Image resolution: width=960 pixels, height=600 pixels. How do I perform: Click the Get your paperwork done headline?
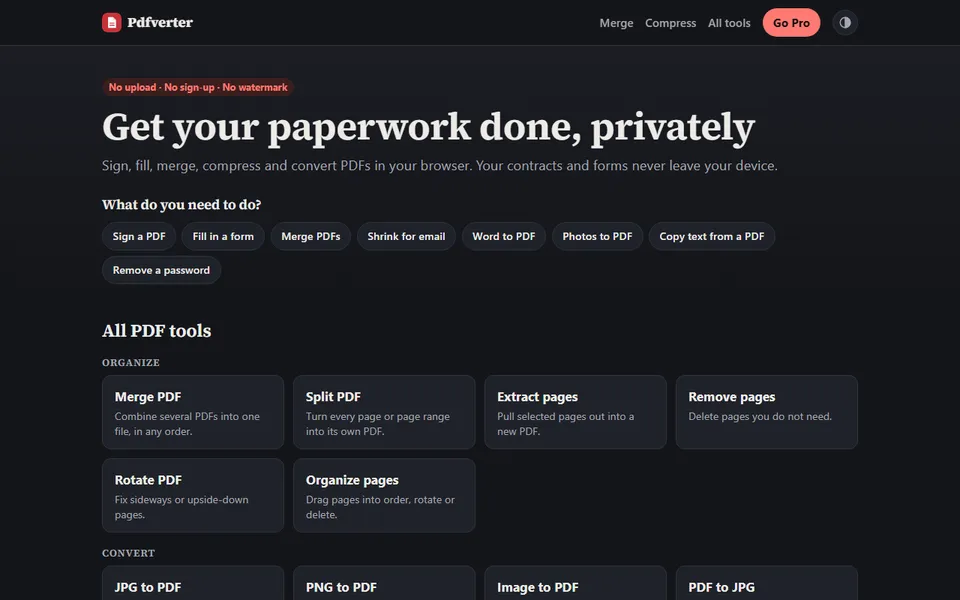tap(428, 127)
